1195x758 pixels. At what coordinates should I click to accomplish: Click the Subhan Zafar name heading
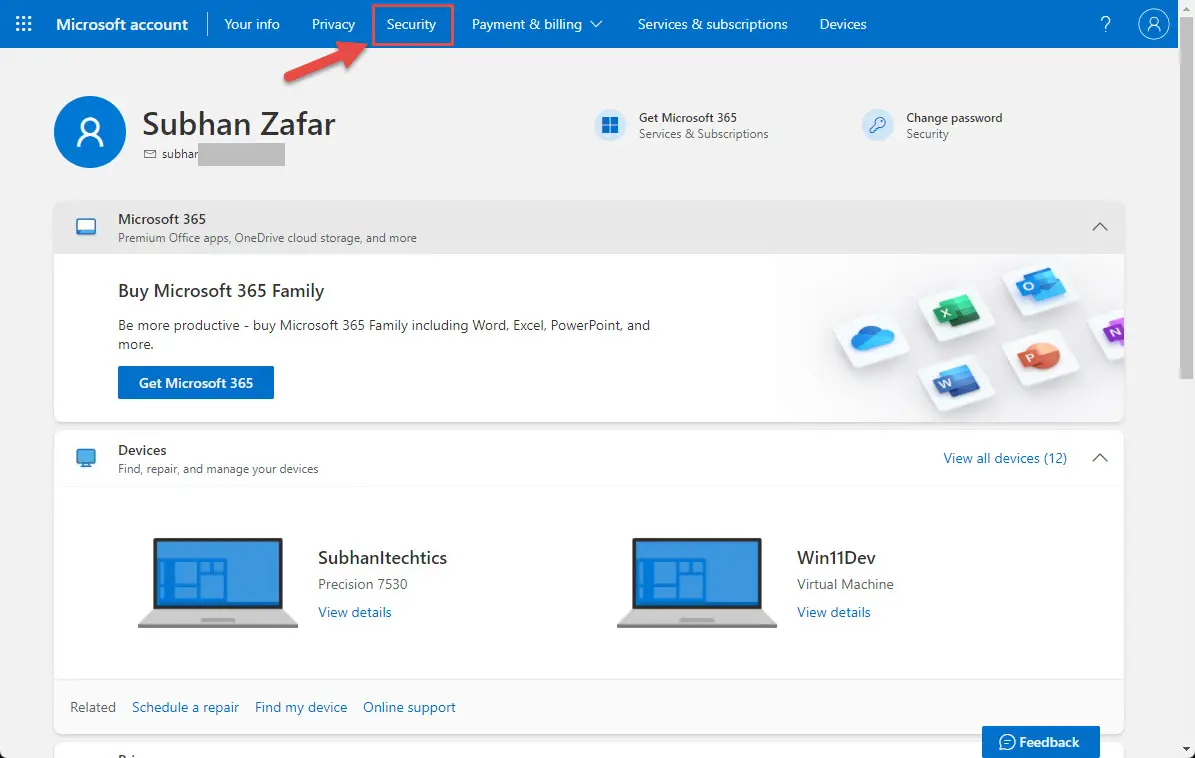point(239,124)
